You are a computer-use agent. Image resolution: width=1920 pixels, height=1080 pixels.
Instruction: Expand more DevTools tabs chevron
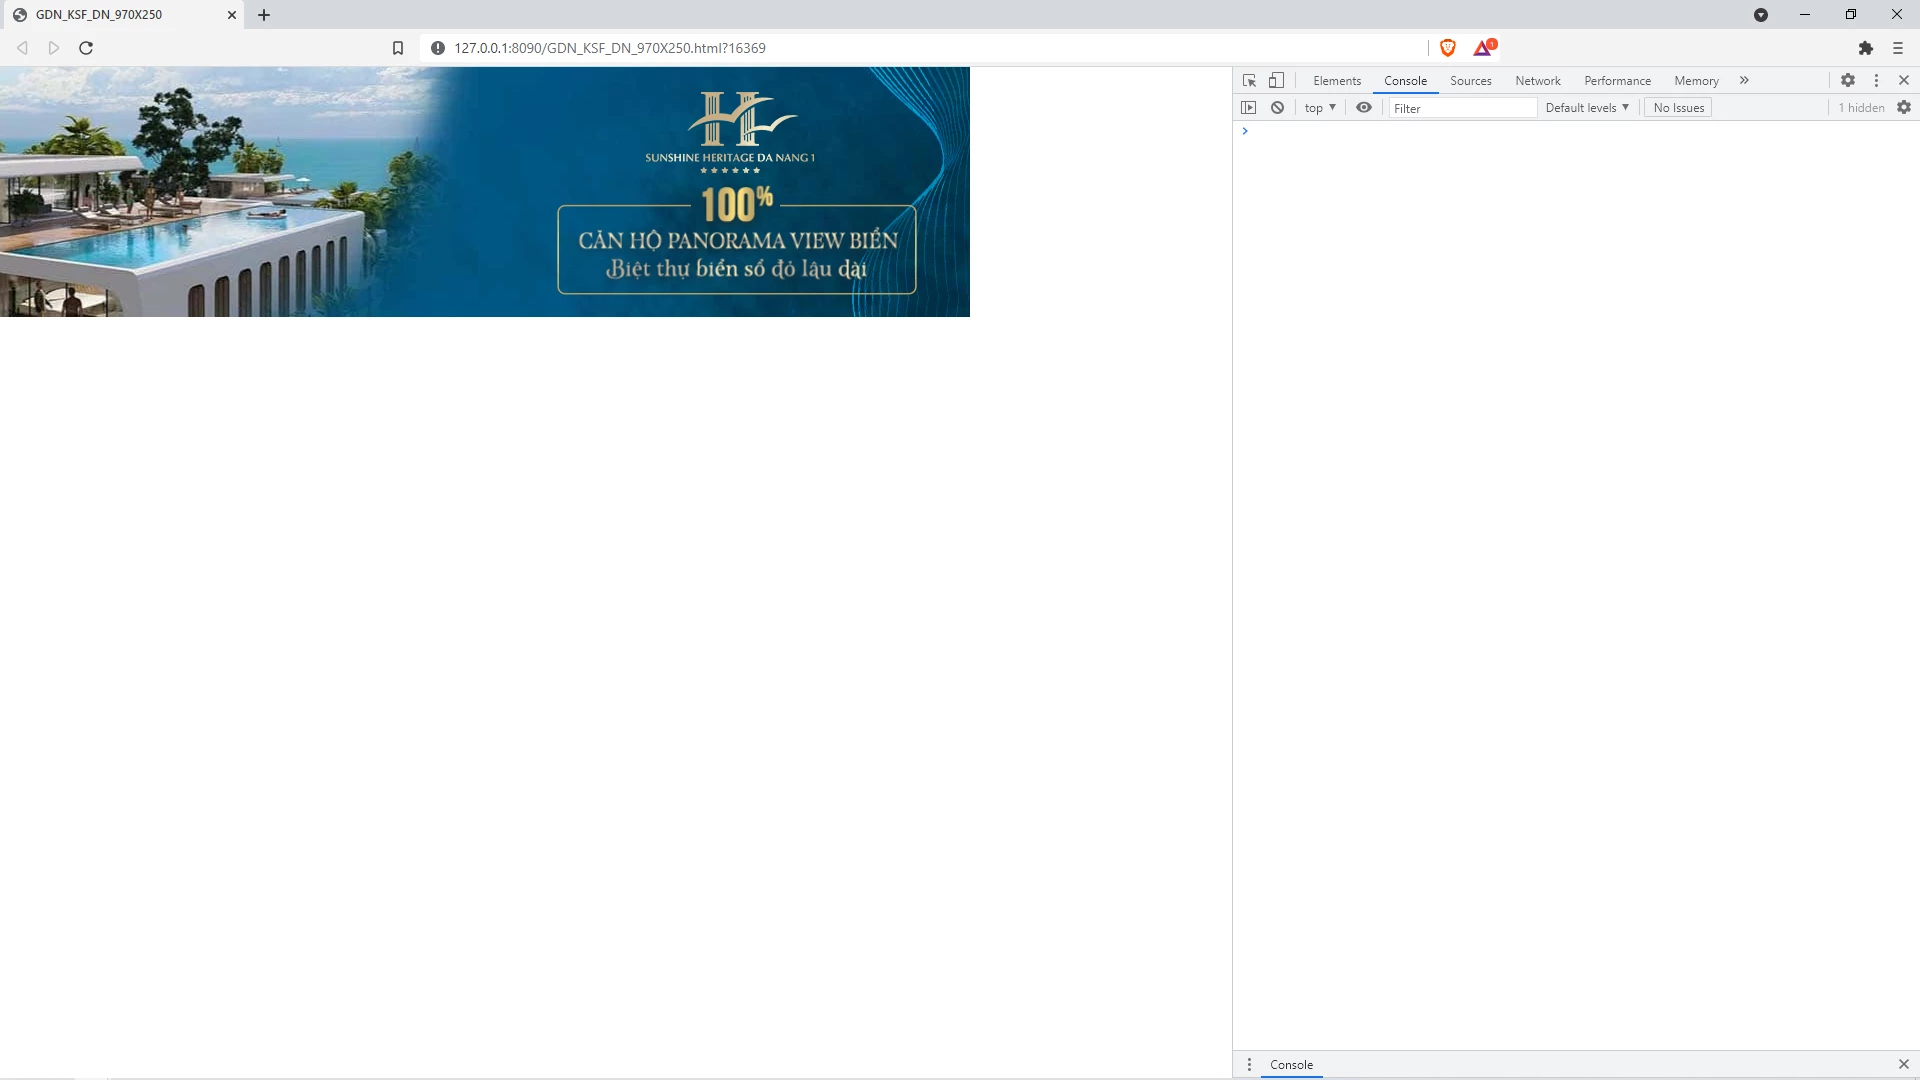click(x=1744, y=80)
